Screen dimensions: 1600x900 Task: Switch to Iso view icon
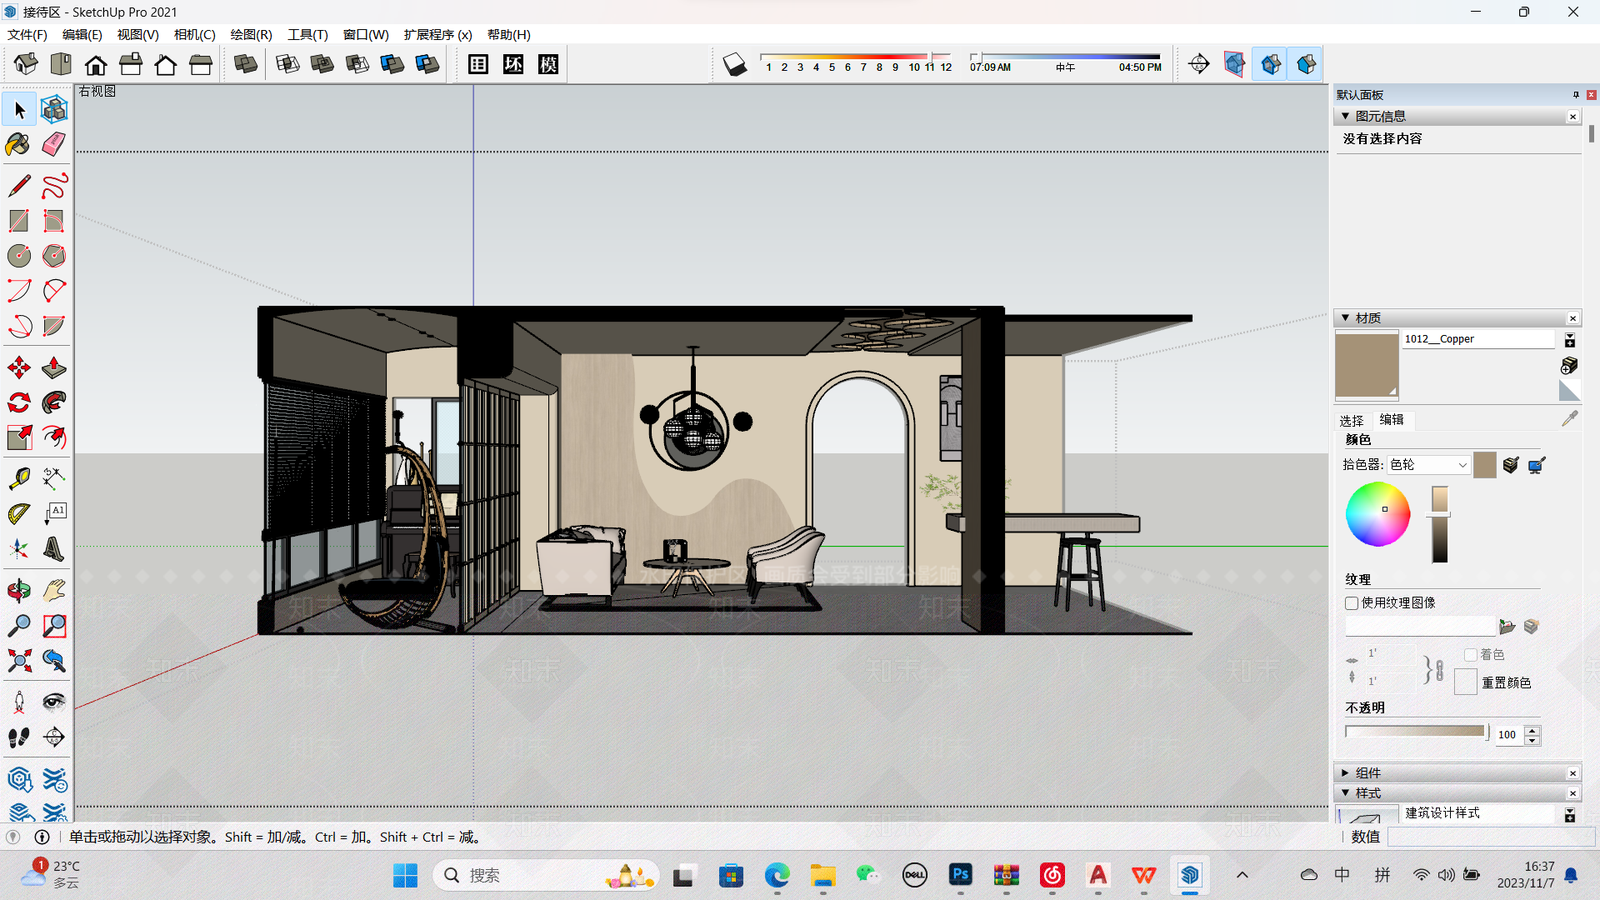26,64
